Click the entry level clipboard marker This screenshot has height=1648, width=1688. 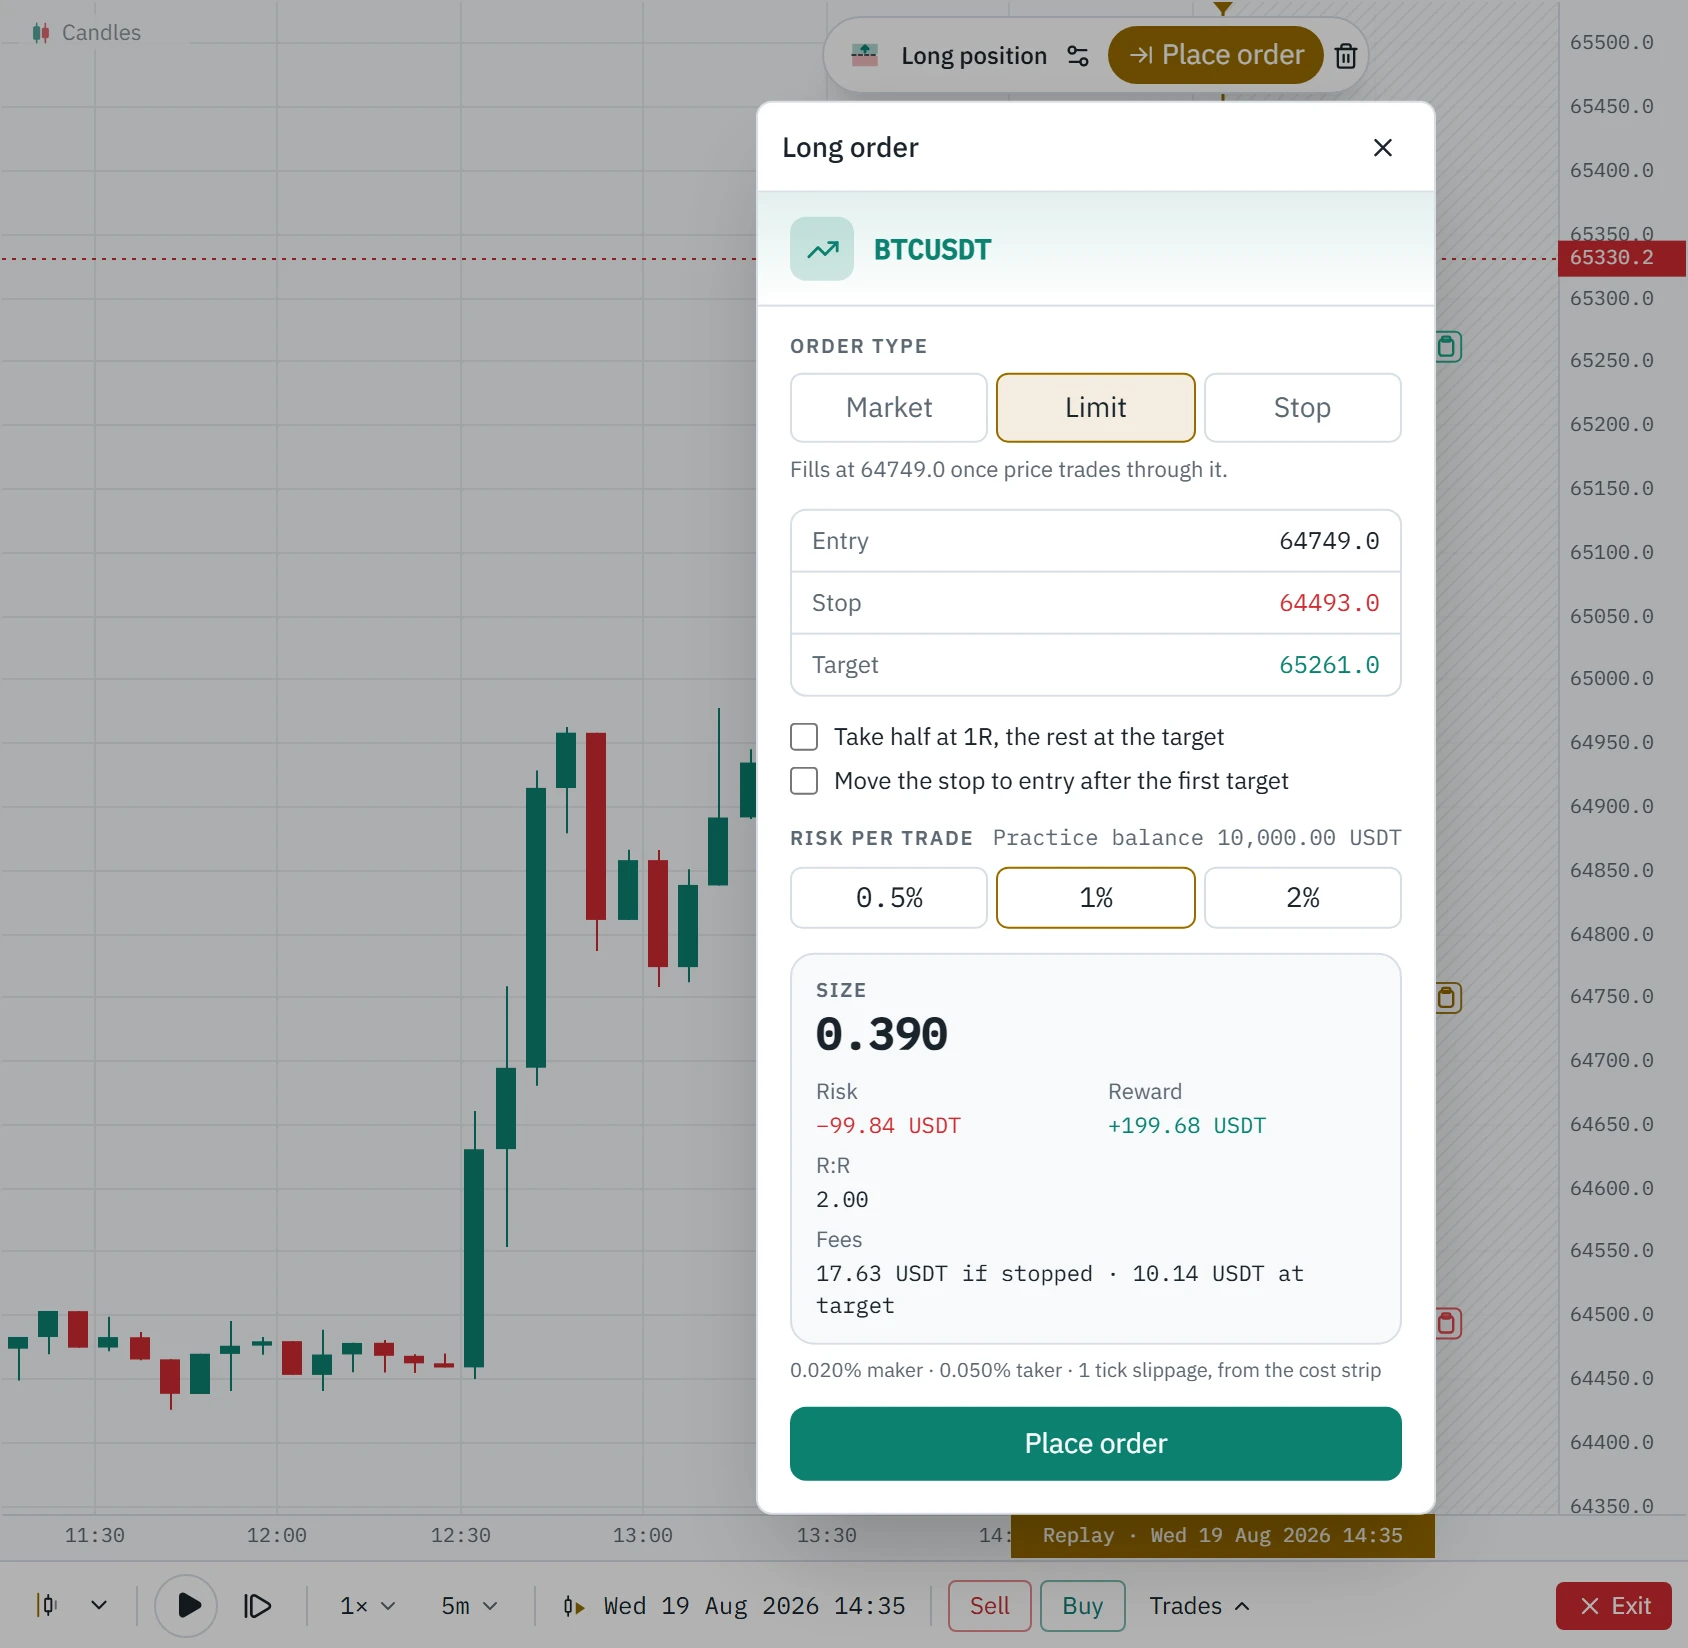coord(1448,998)
